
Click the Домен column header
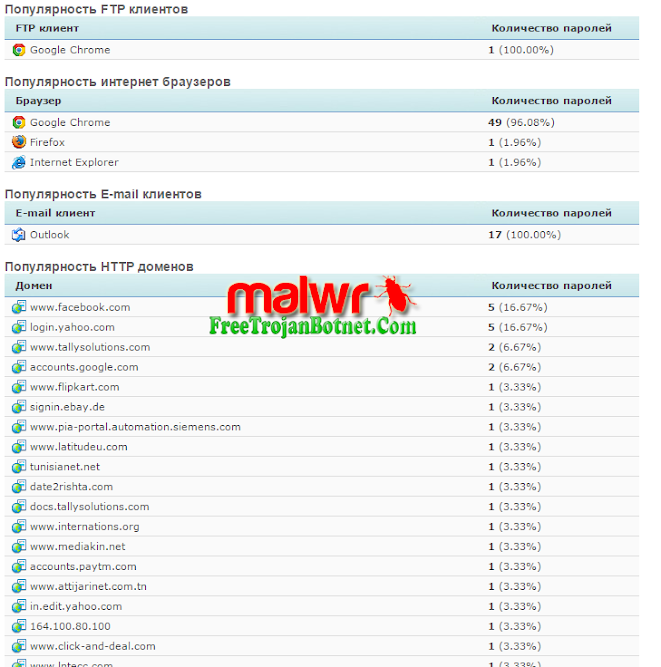pos(34,286)
